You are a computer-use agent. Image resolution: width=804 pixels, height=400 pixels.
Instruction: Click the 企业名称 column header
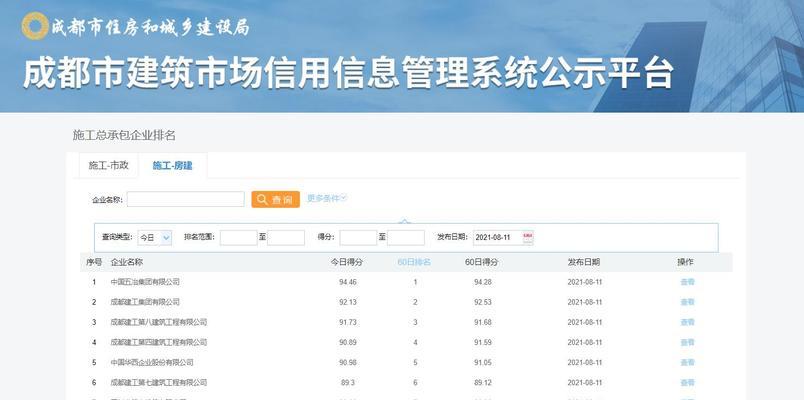coord(127,262)
